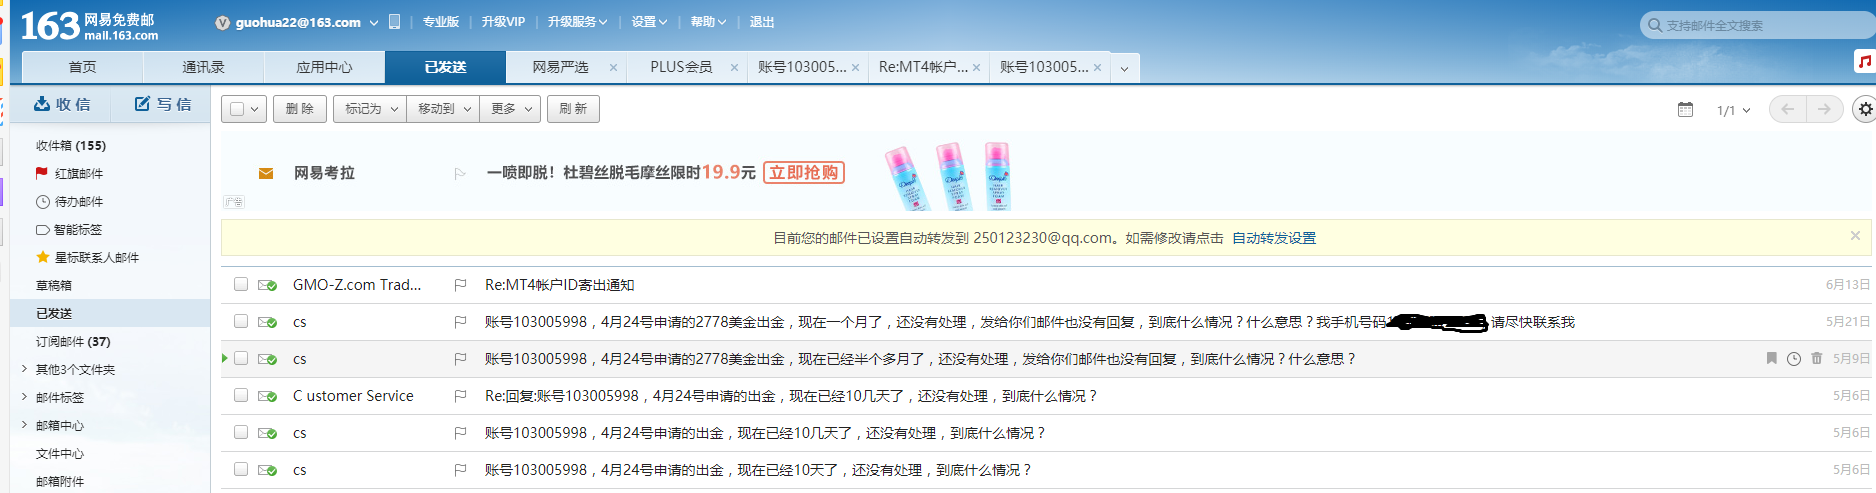This screenshot has height=493, width=1876.
Task: Open the 移动到 dropdown
Action: tap(442, 109)
